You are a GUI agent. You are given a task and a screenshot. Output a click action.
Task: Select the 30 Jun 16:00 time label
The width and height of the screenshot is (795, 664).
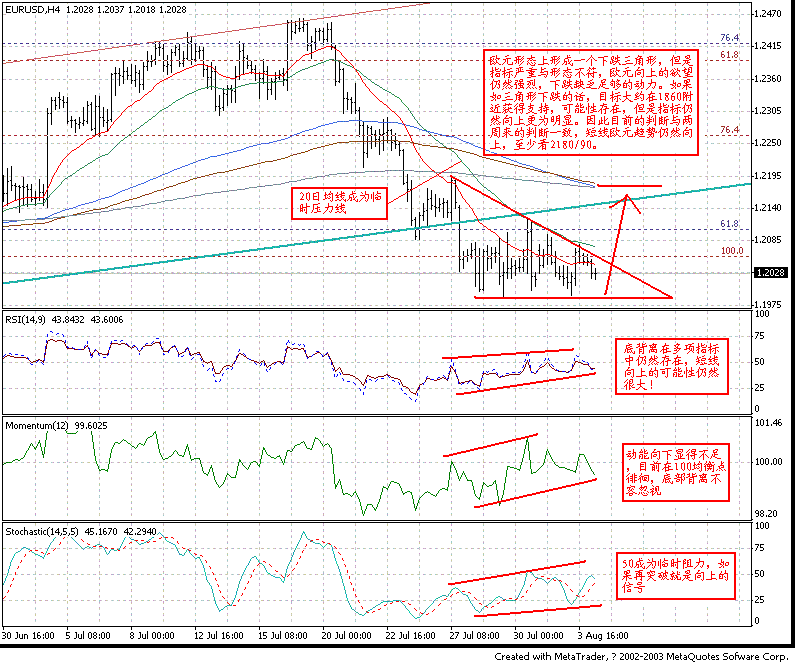click(28, 636)
